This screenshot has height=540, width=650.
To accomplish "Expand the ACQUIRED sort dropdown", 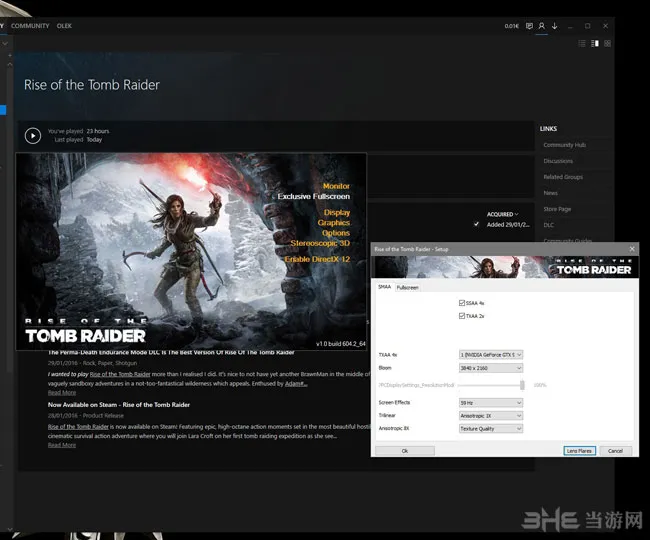I will (502, 214).
